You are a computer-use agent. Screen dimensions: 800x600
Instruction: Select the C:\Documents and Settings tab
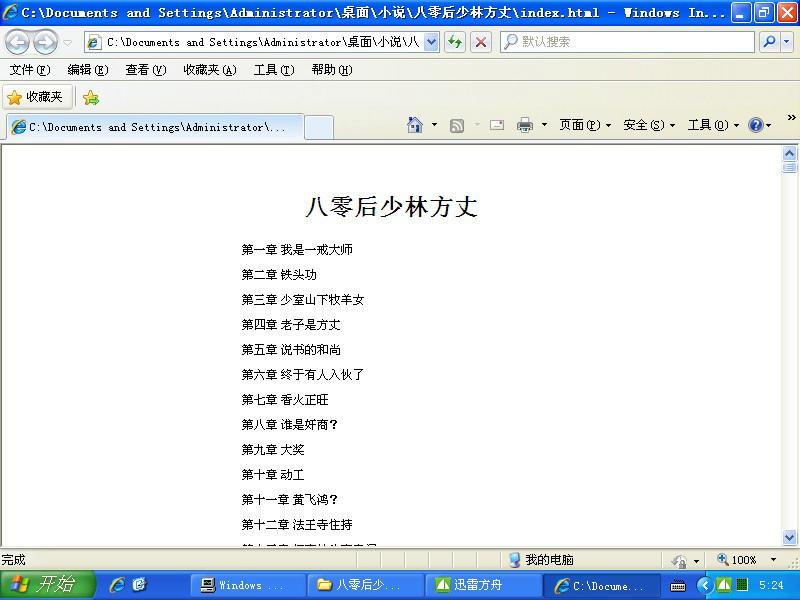point(155,127)
